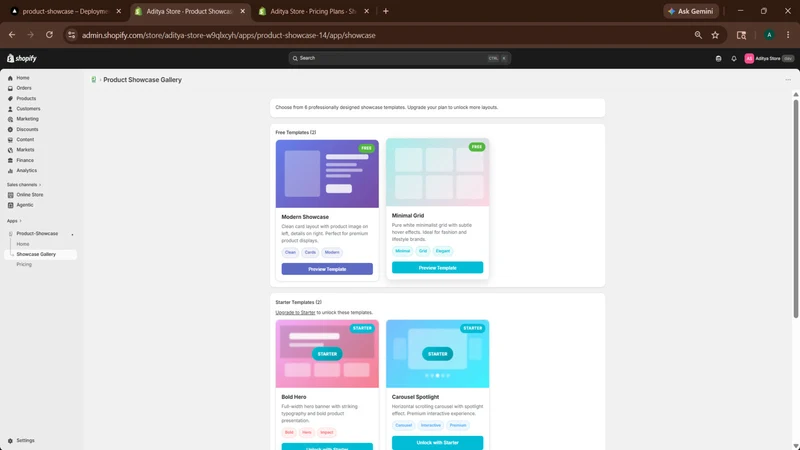The height and width of the screenshot is (450, 800).
Task: Open Chrome three-dot menu
Action: (788, 35)
